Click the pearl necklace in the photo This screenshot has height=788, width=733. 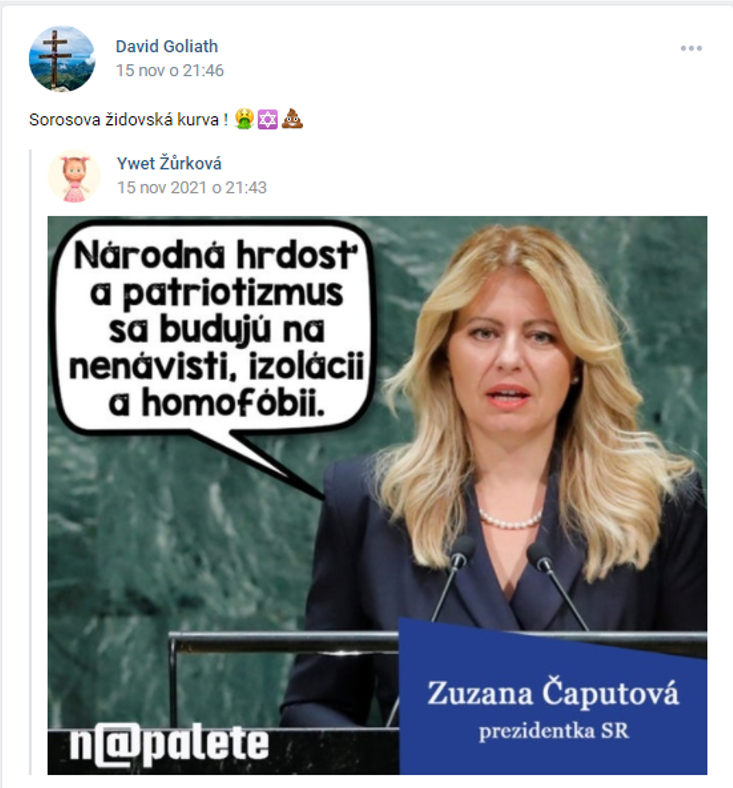(x=510, y=520)
